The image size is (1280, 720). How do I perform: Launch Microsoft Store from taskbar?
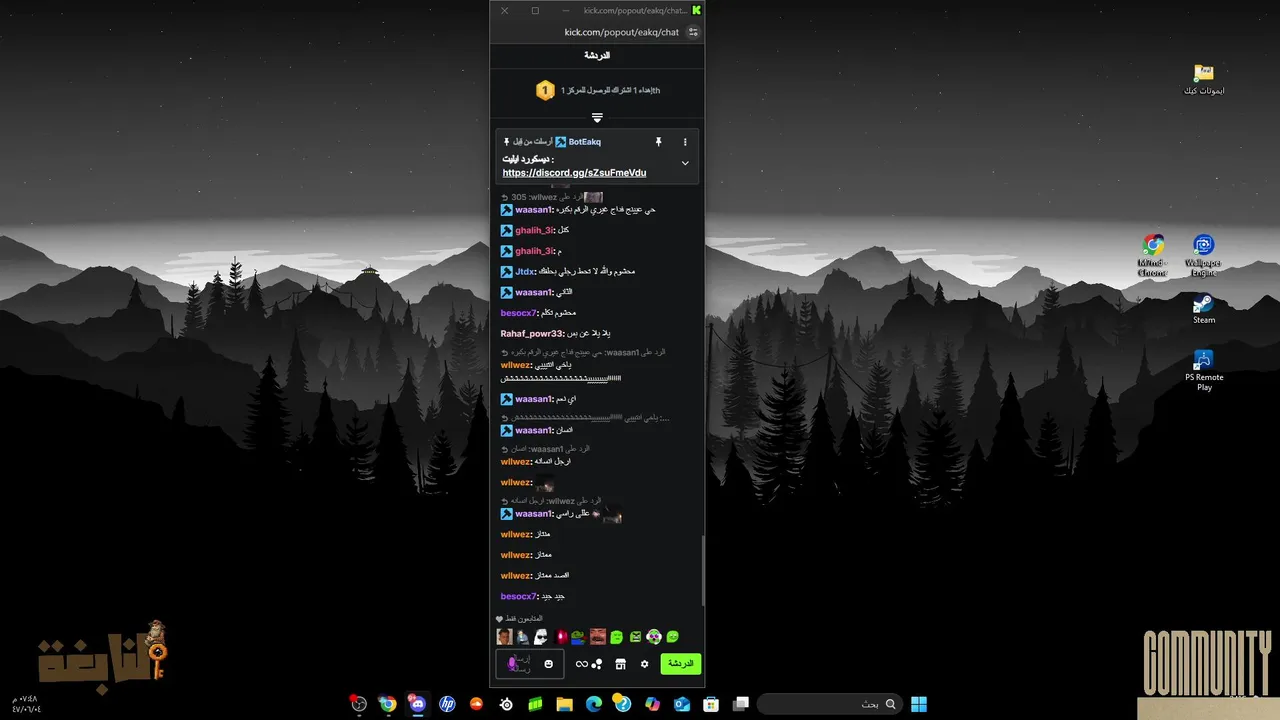click(x=711, y=704)
